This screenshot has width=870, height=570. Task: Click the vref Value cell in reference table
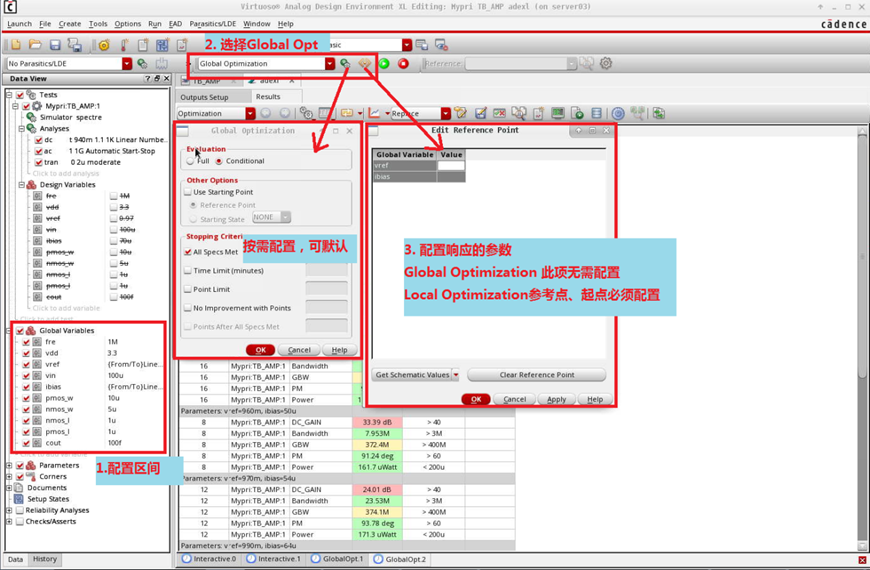click(x=451, y=165)
